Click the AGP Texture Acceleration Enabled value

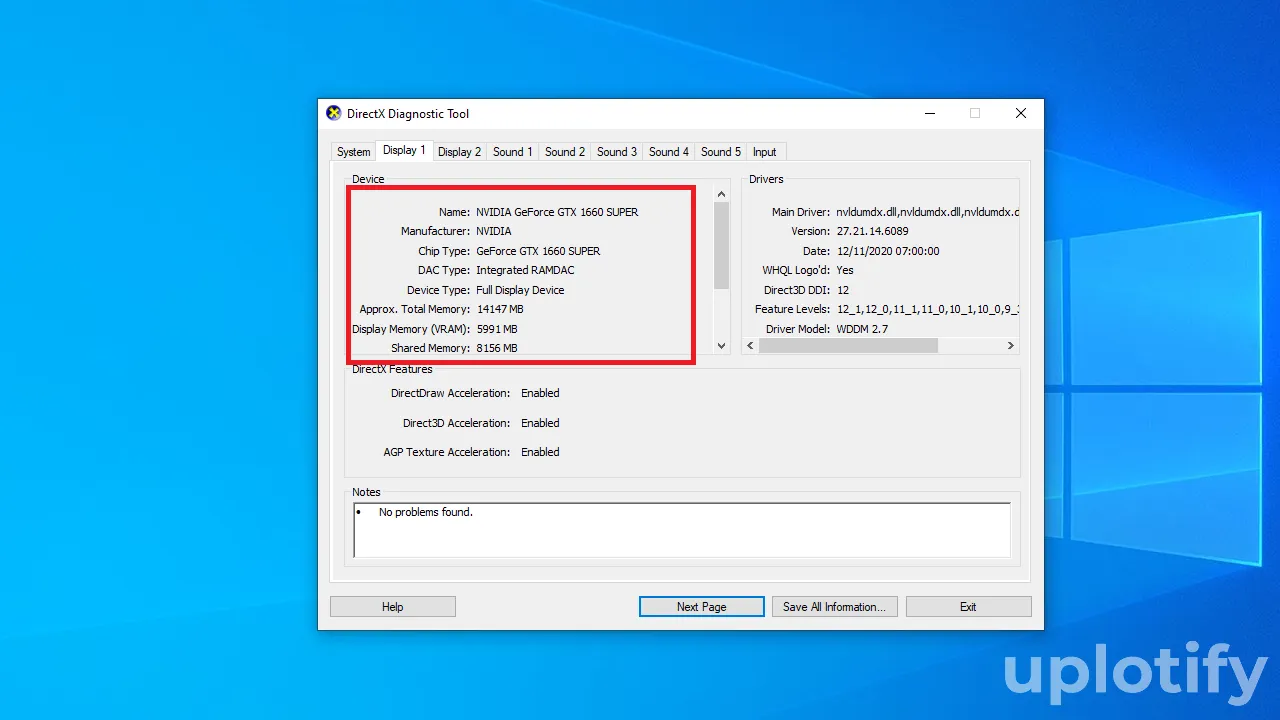tap(540, 452)
